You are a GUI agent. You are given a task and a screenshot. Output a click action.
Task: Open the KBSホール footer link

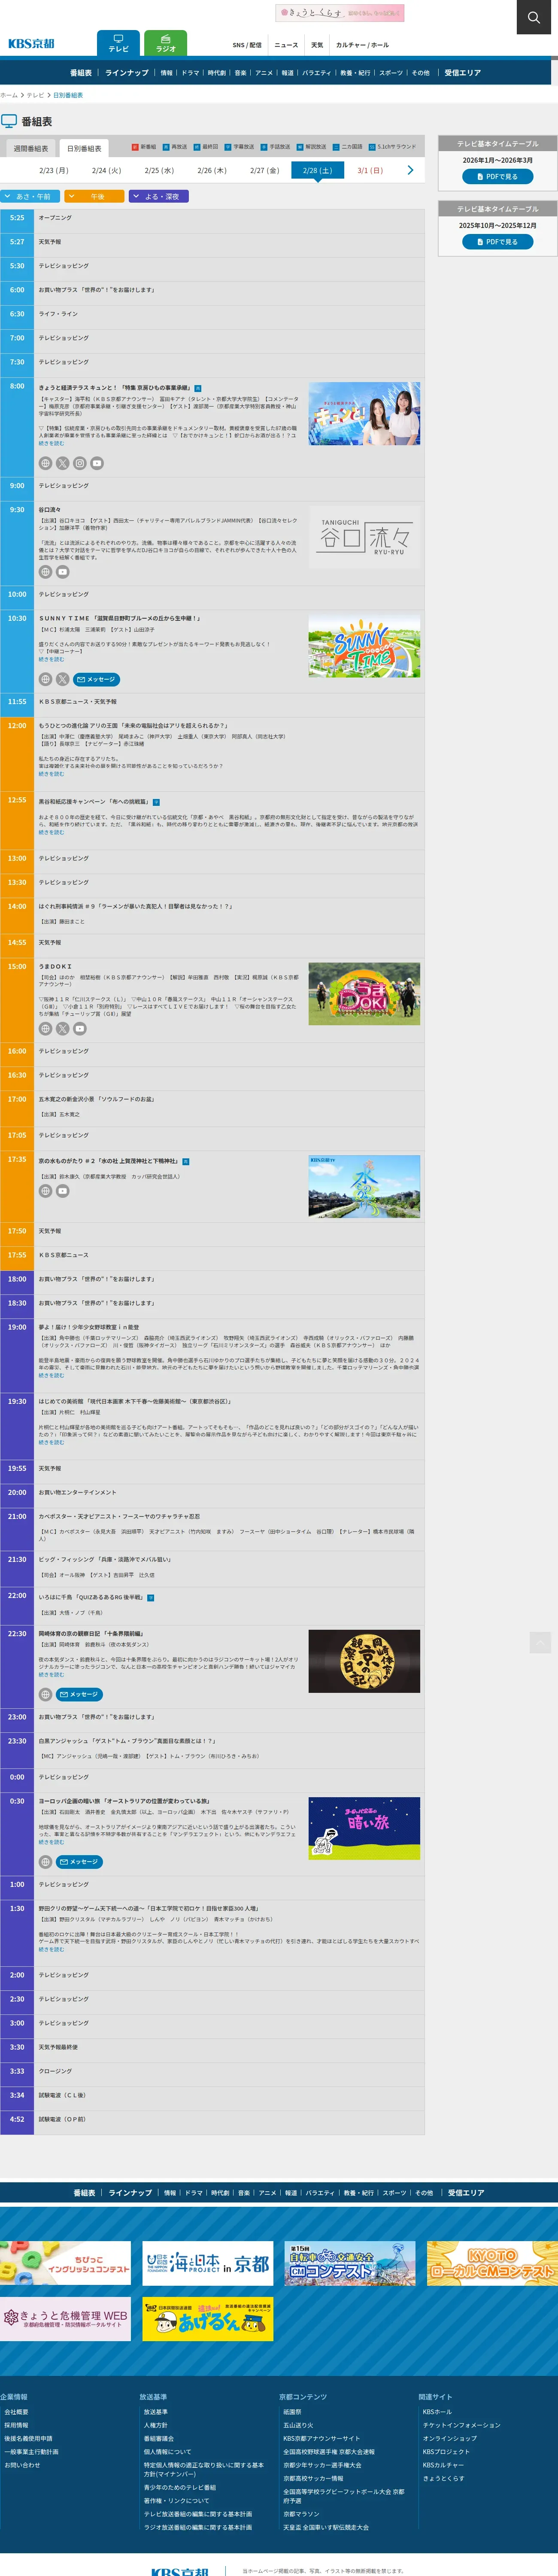point(437,2412)
